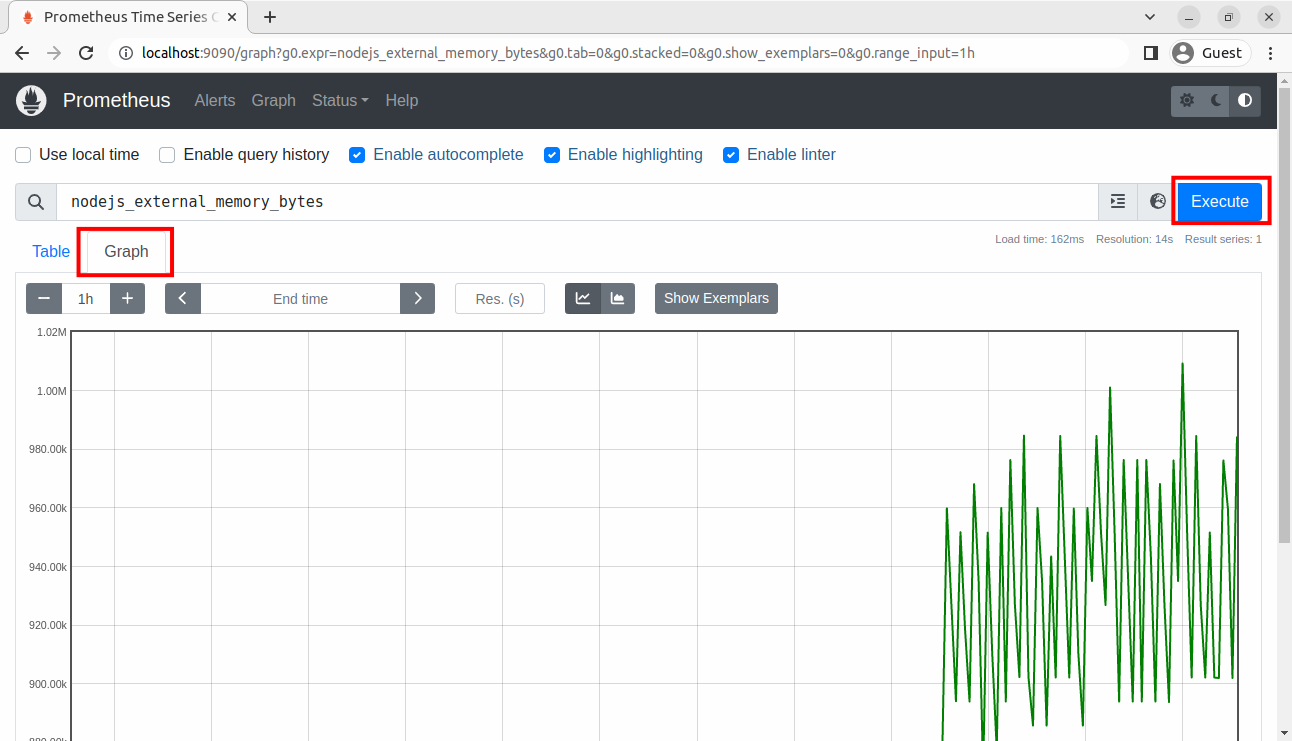
Task: Open a new browser tab
Action: pyautogui.click(x=270, y=17)
